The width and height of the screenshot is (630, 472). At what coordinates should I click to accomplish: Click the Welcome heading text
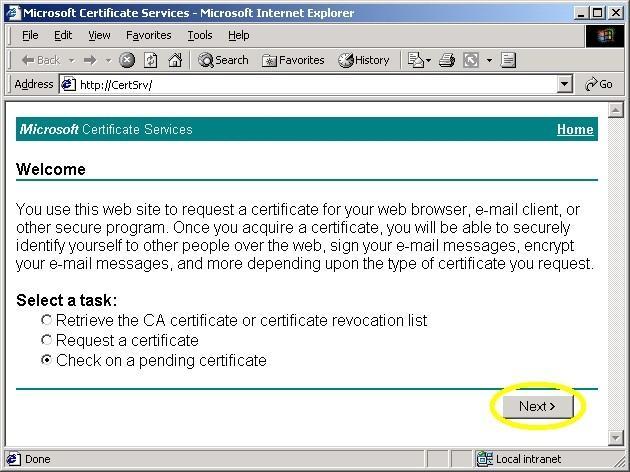pyautogui.click(x=51, y=169)
